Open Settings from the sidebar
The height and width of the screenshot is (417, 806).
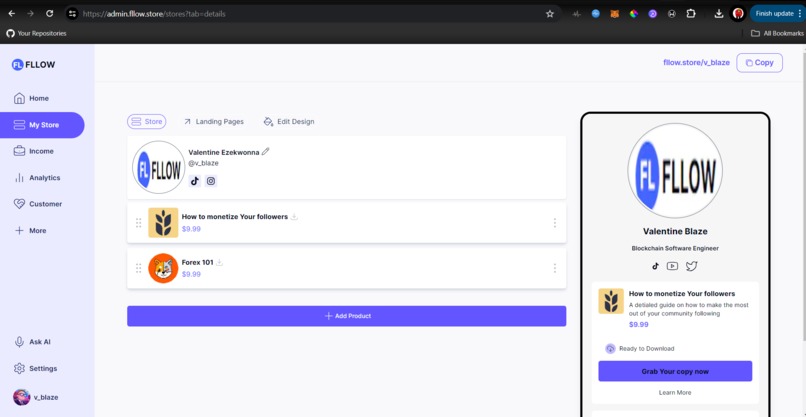35,369
